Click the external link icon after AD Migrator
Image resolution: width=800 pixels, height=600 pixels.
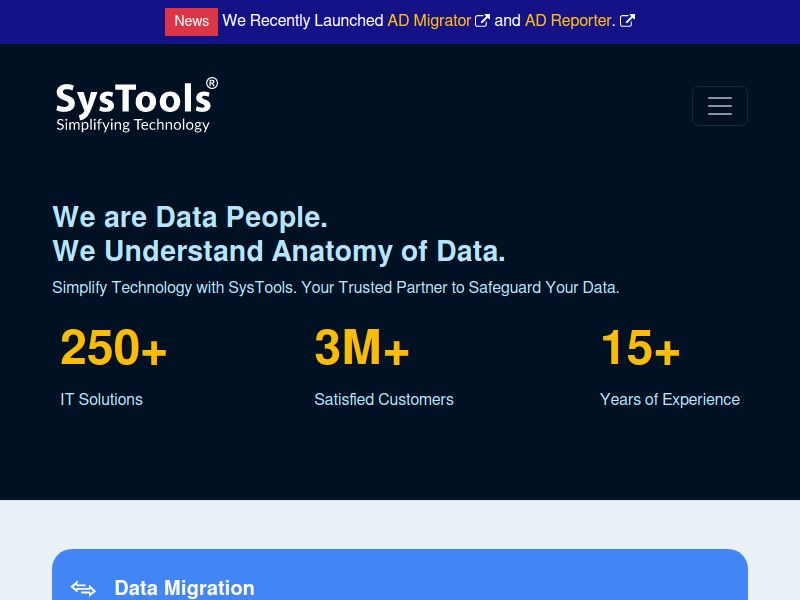[x=482, y=21]
